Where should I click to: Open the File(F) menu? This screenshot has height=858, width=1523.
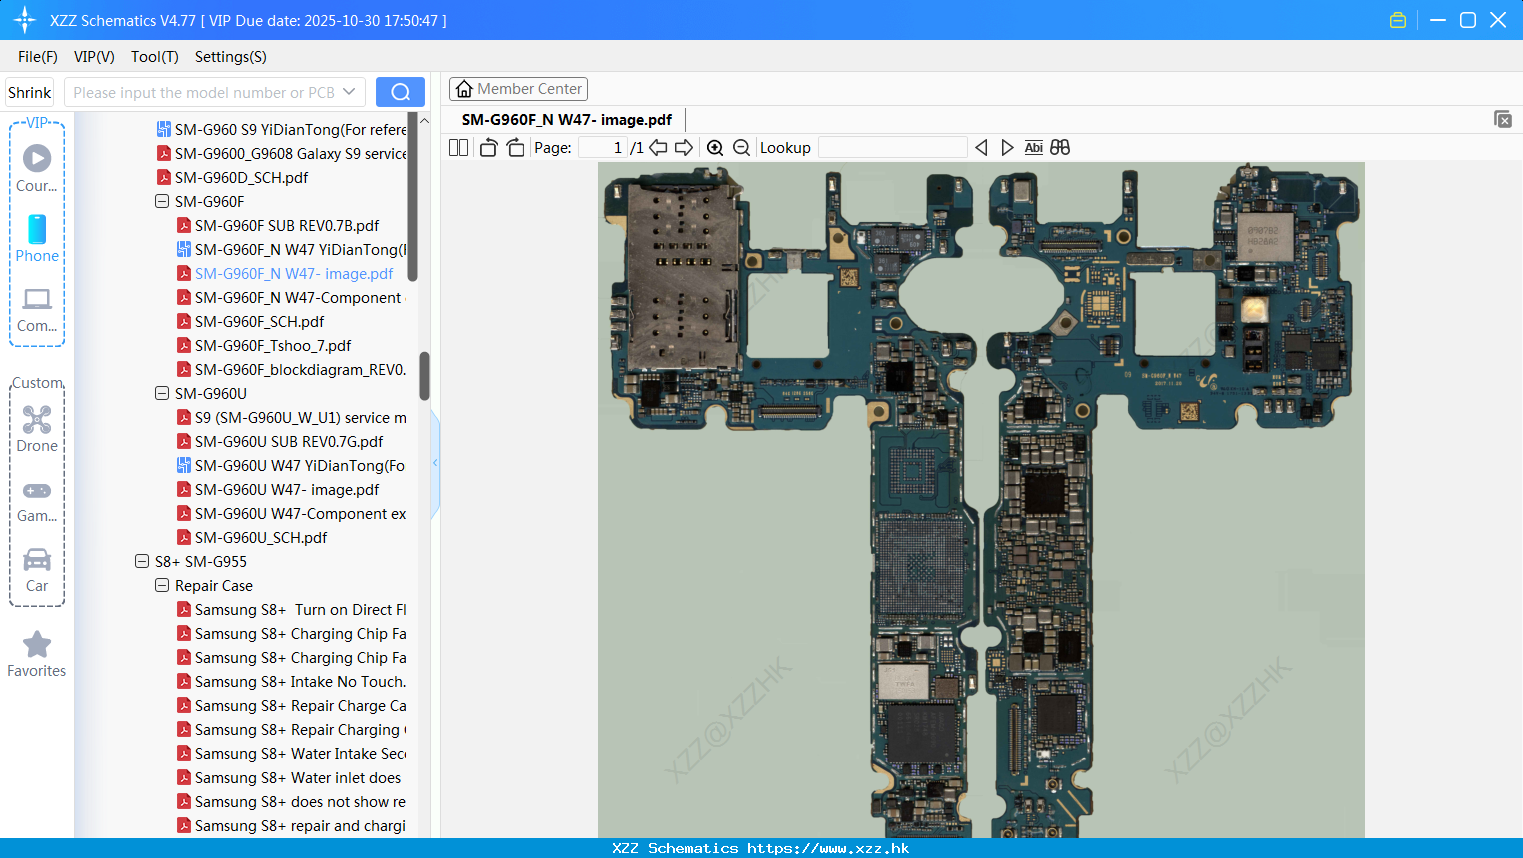(x=38, y=57)
